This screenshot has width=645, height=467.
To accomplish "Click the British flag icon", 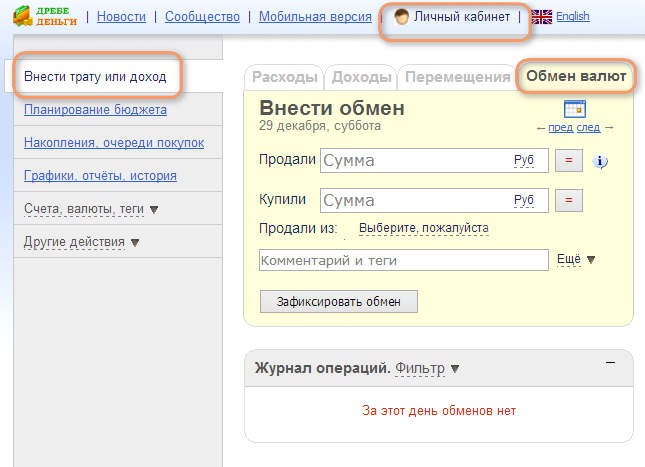I will coord(541,17).
